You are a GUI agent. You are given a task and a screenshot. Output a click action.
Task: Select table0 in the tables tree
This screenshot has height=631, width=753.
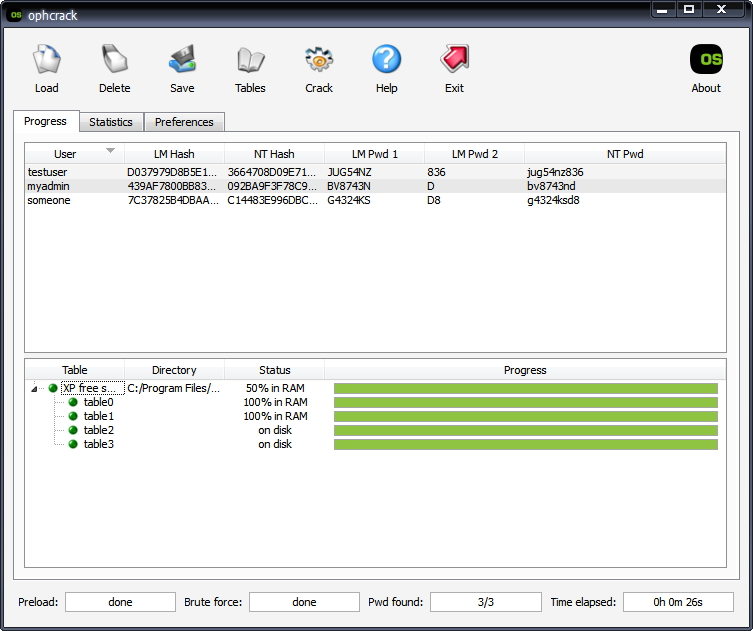click(x=98, y=402)
